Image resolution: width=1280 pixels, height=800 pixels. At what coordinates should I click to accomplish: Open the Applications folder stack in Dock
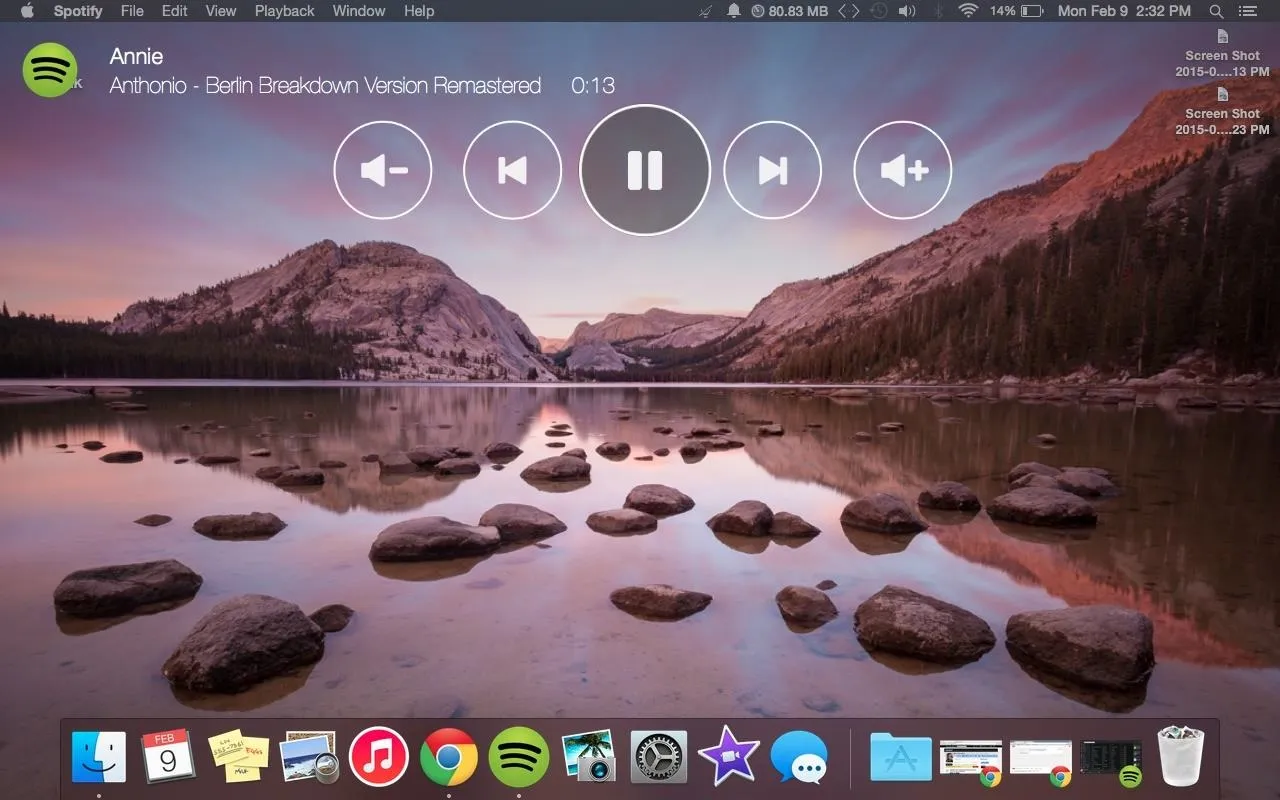click(x=900, y=757)
